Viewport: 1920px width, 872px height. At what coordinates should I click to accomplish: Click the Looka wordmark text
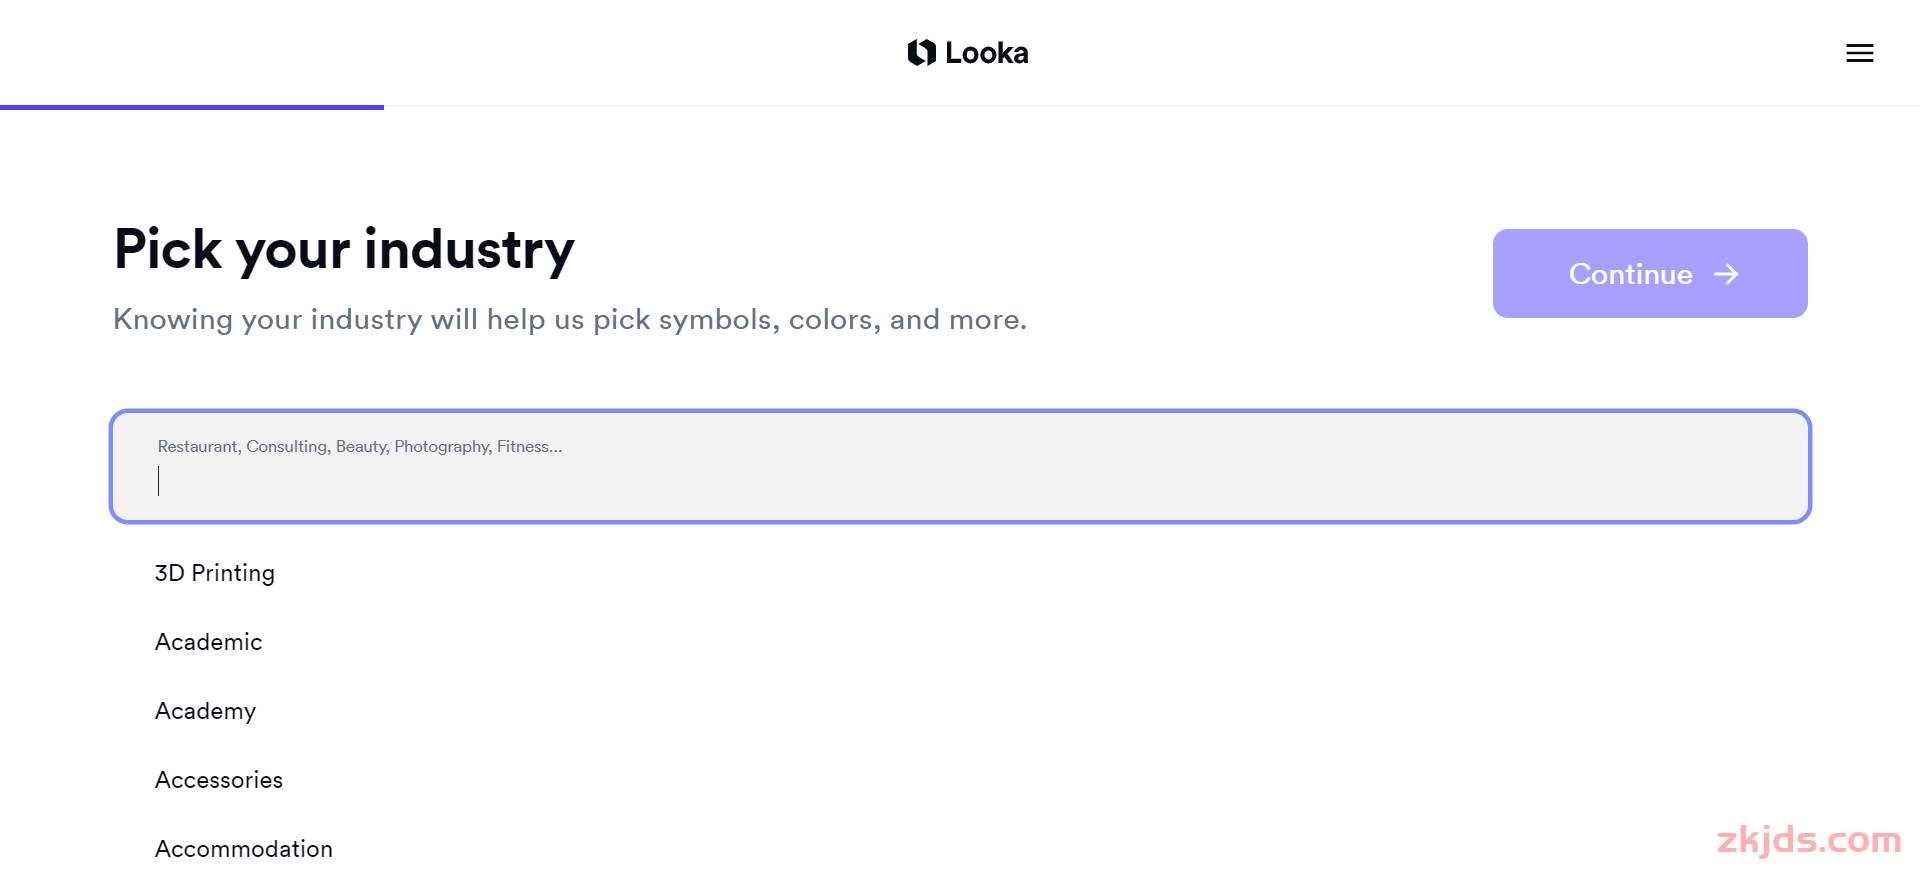[986, 53]
